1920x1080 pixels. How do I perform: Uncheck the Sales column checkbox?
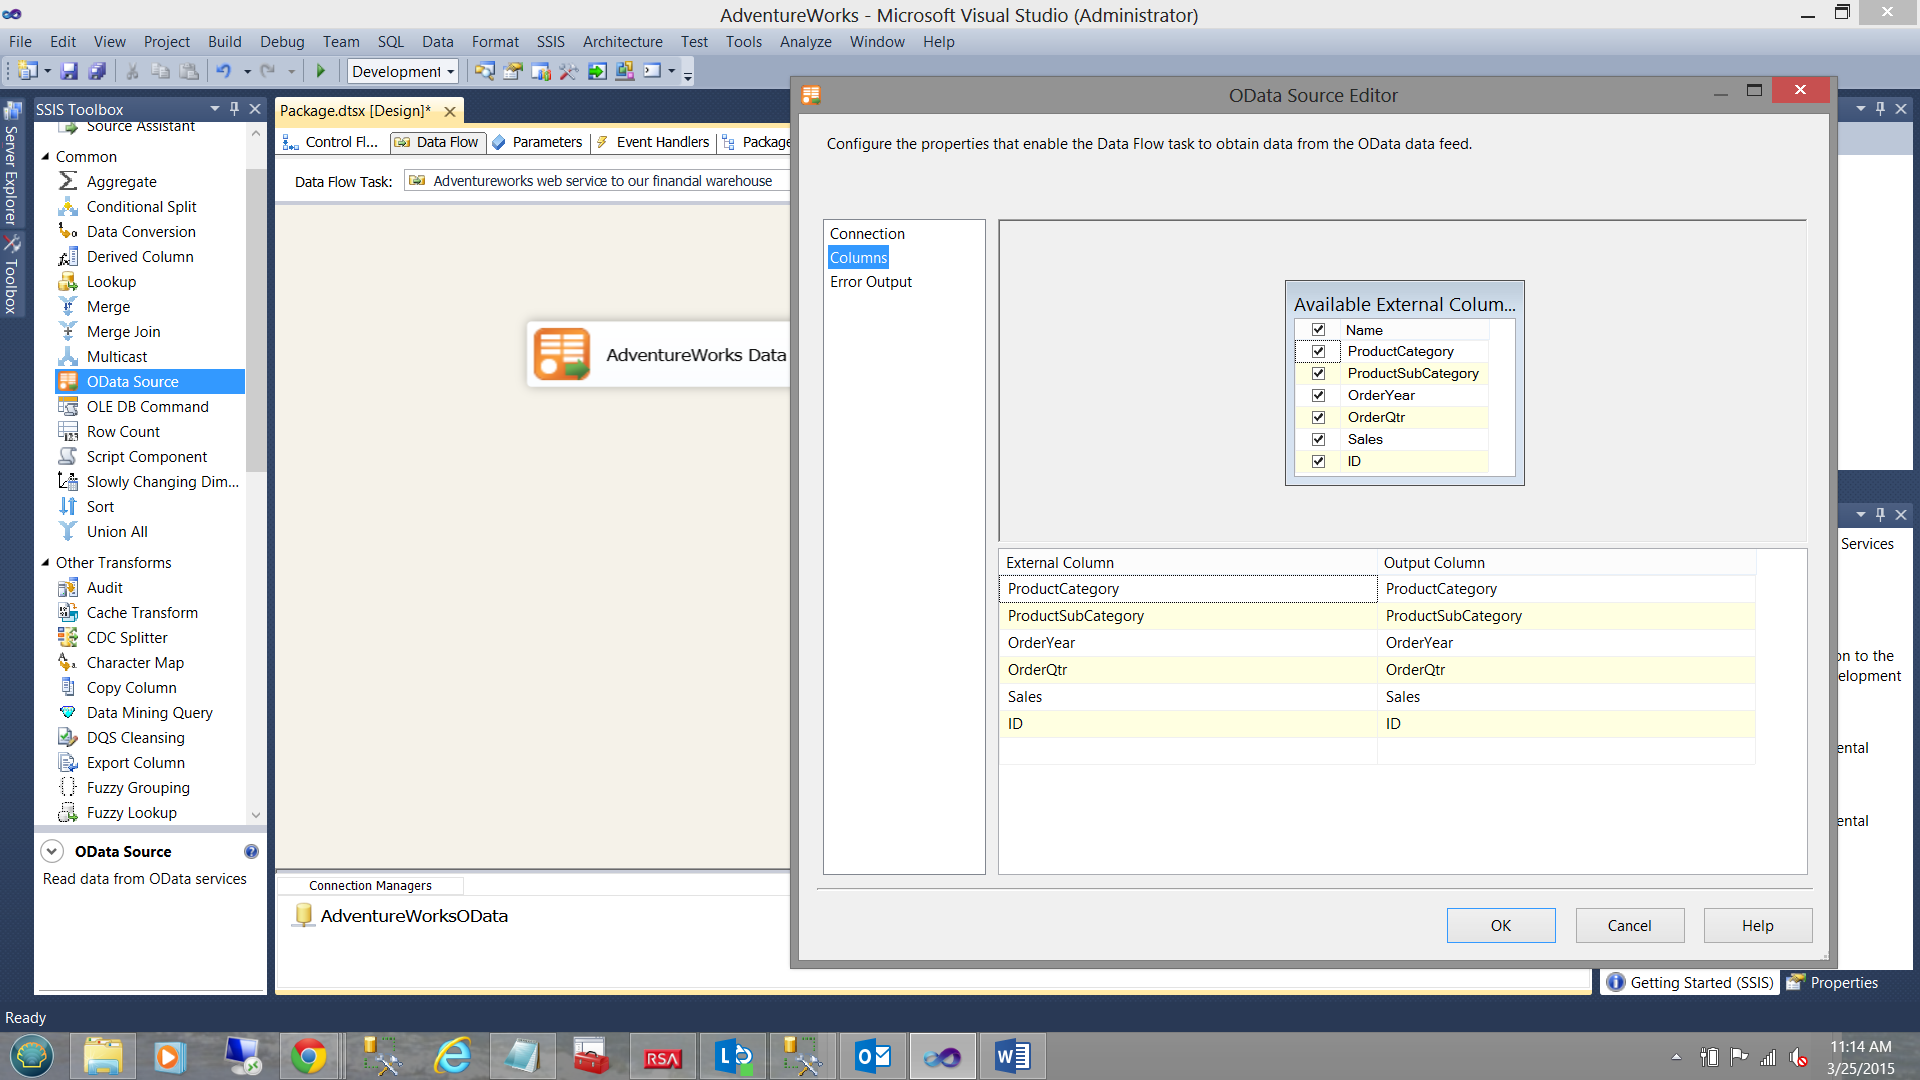point(1318,439)
